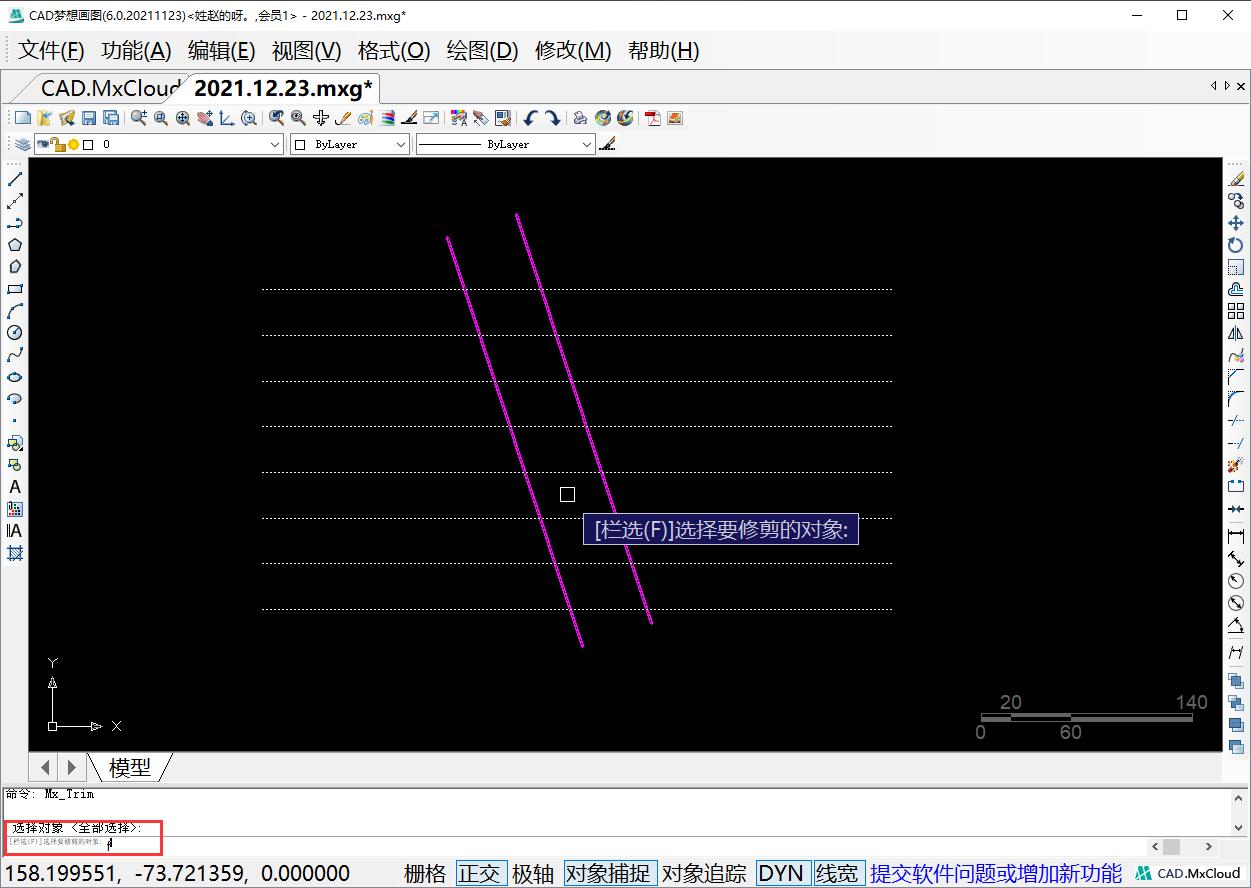
Task: Click the Print icon in top toolbar
Action: pos(580,117)
